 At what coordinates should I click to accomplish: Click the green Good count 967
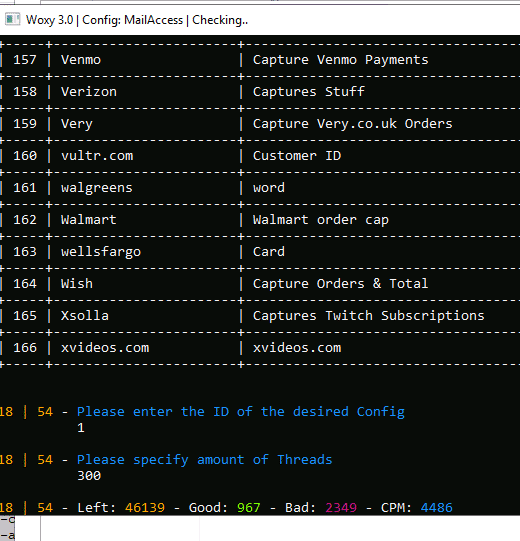coord(248,508)
